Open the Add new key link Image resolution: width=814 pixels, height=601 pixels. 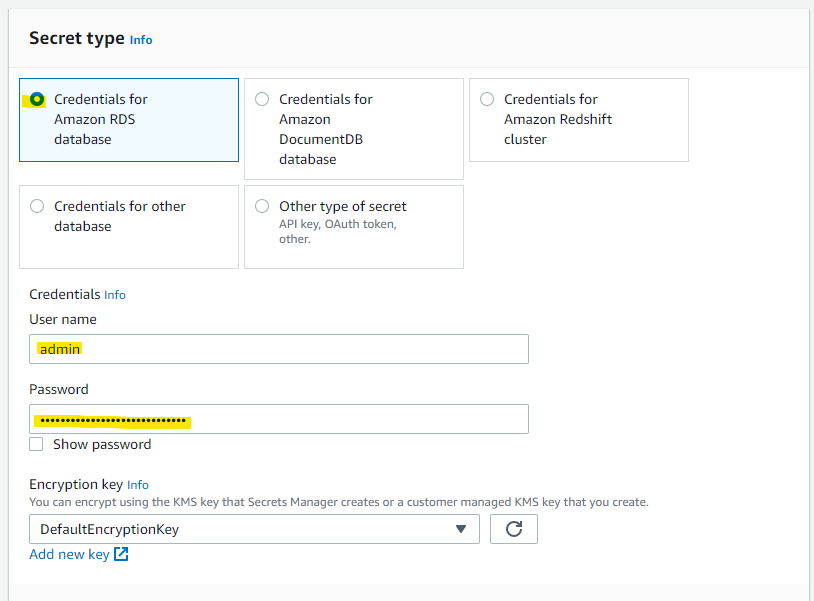(69, 554)
